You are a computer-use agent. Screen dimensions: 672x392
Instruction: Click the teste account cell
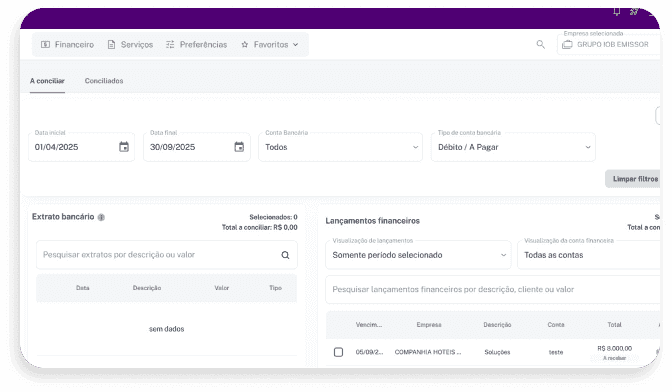(556, 352)
